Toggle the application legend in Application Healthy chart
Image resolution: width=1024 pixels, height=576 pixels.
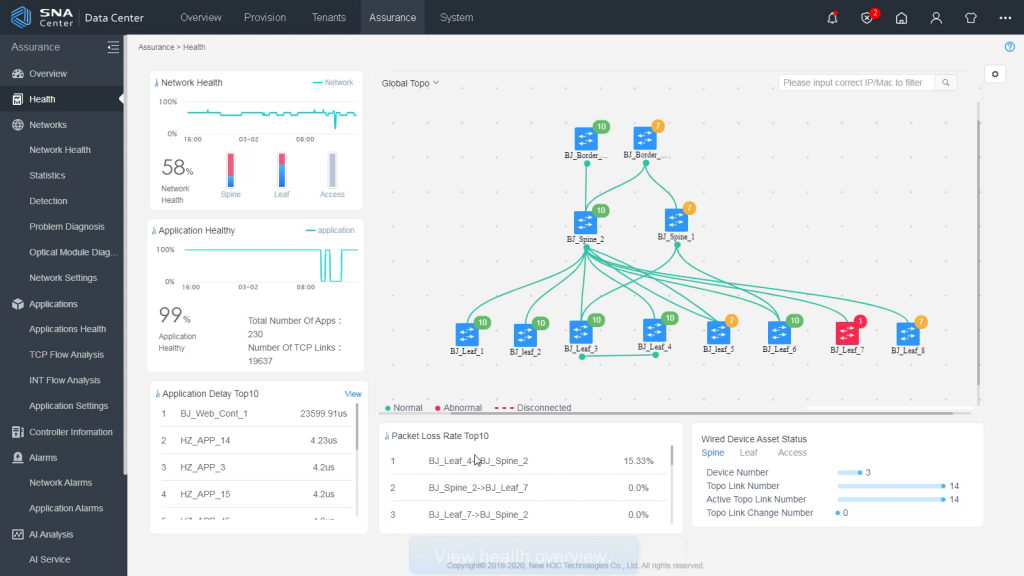point(330,230)
